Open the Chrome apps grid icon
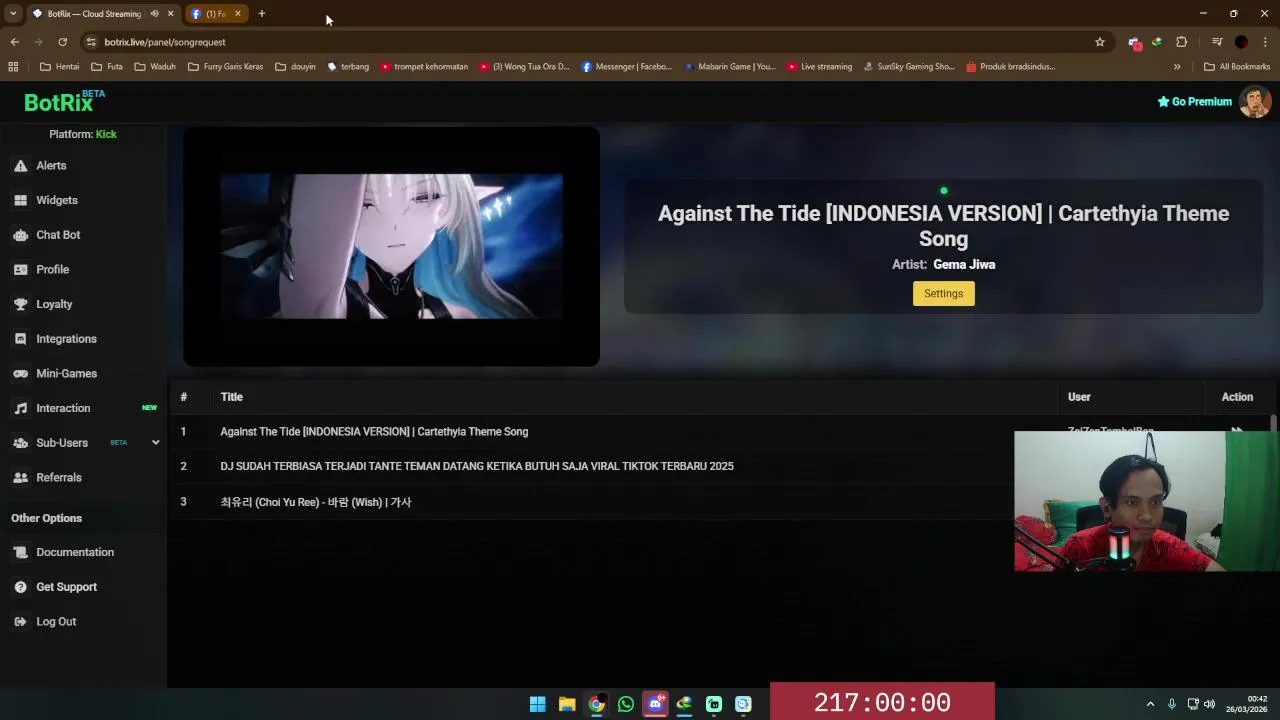Image resolution: width=1280 pixels, height=720 pixels. (13, 67)
